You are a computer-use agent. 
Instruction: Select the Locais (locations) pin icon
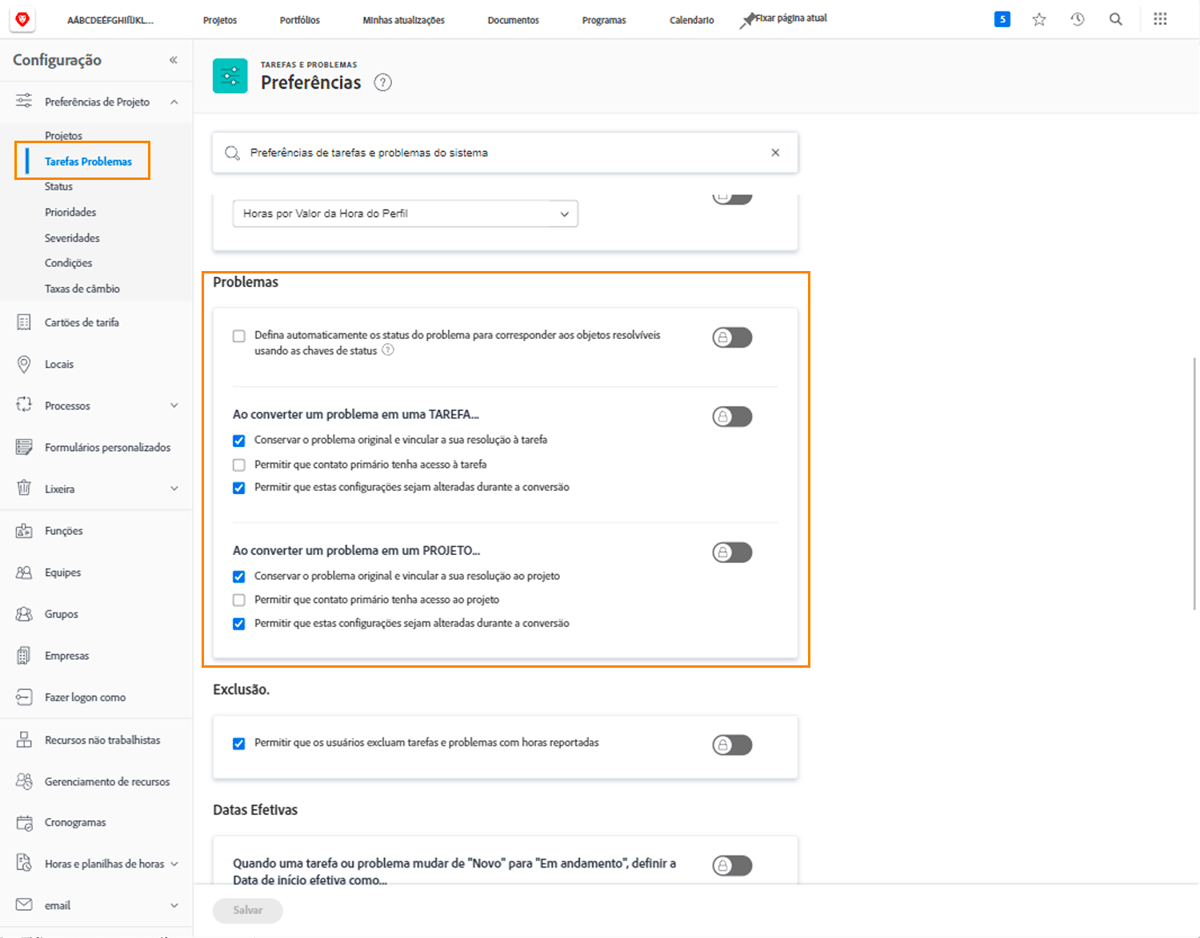coord(22,364)
